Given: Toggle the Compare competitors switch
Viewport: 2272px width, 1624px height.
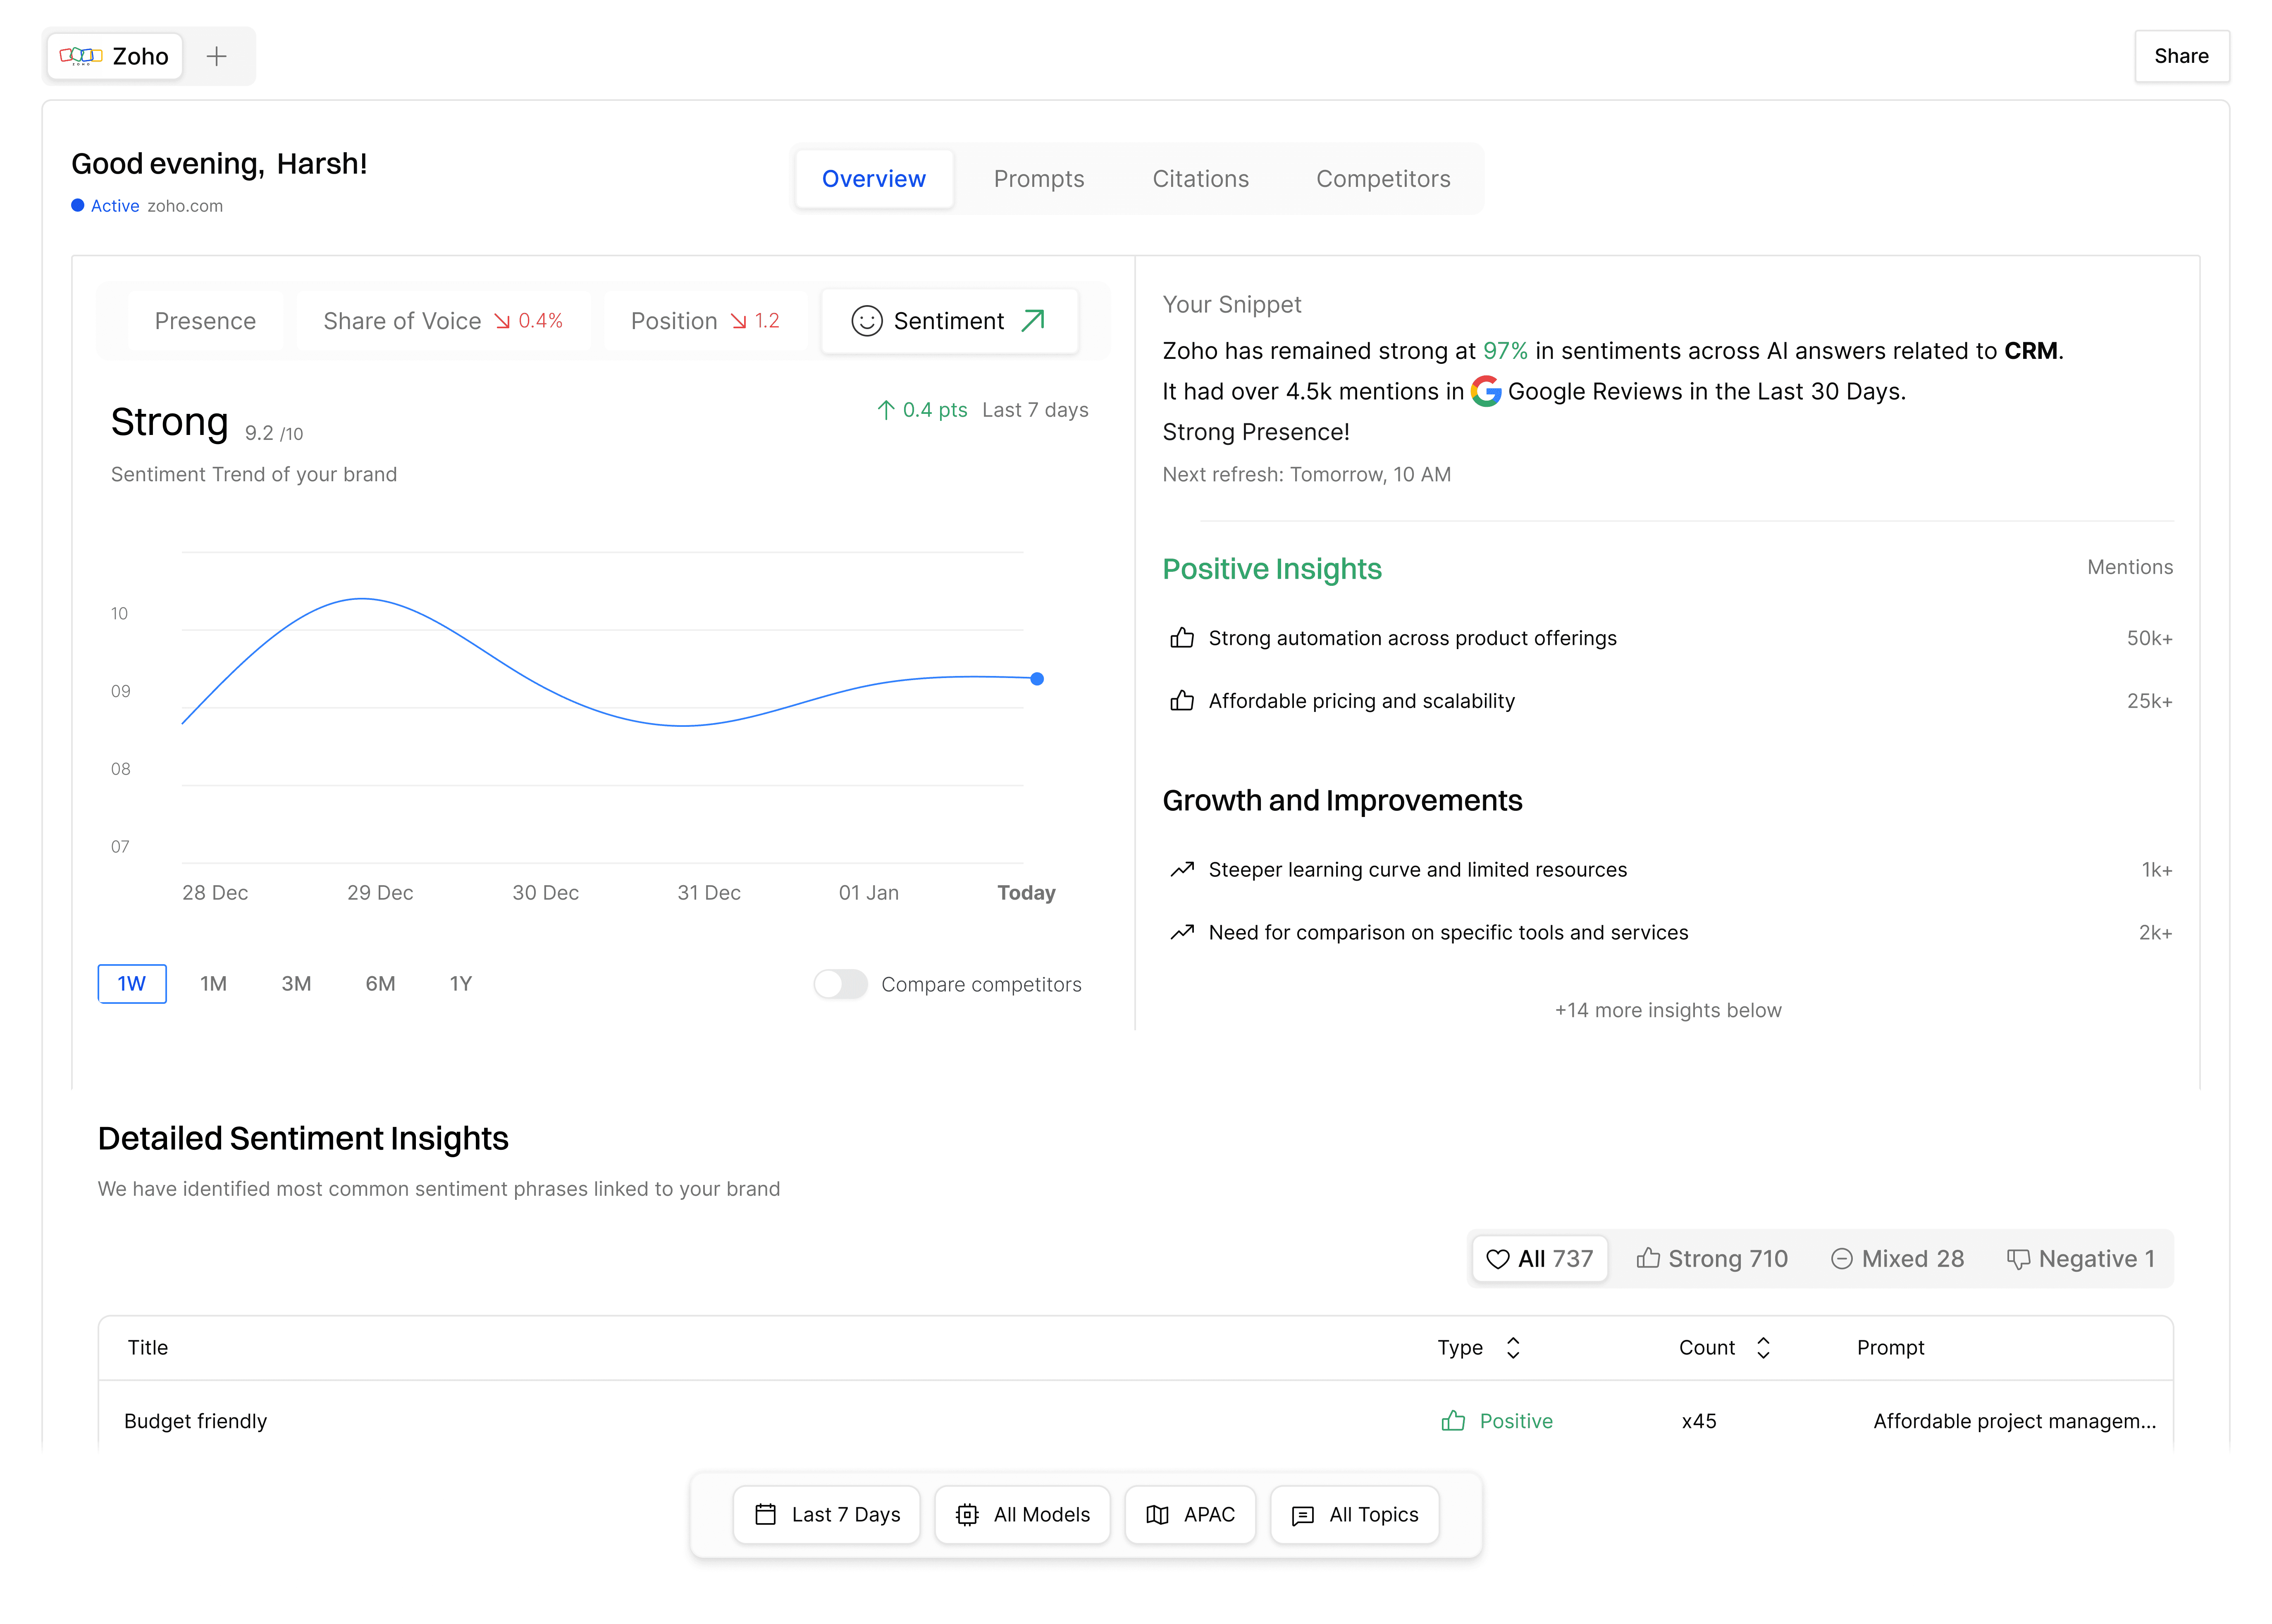Looking at the screenshot, I should [840, 984].
